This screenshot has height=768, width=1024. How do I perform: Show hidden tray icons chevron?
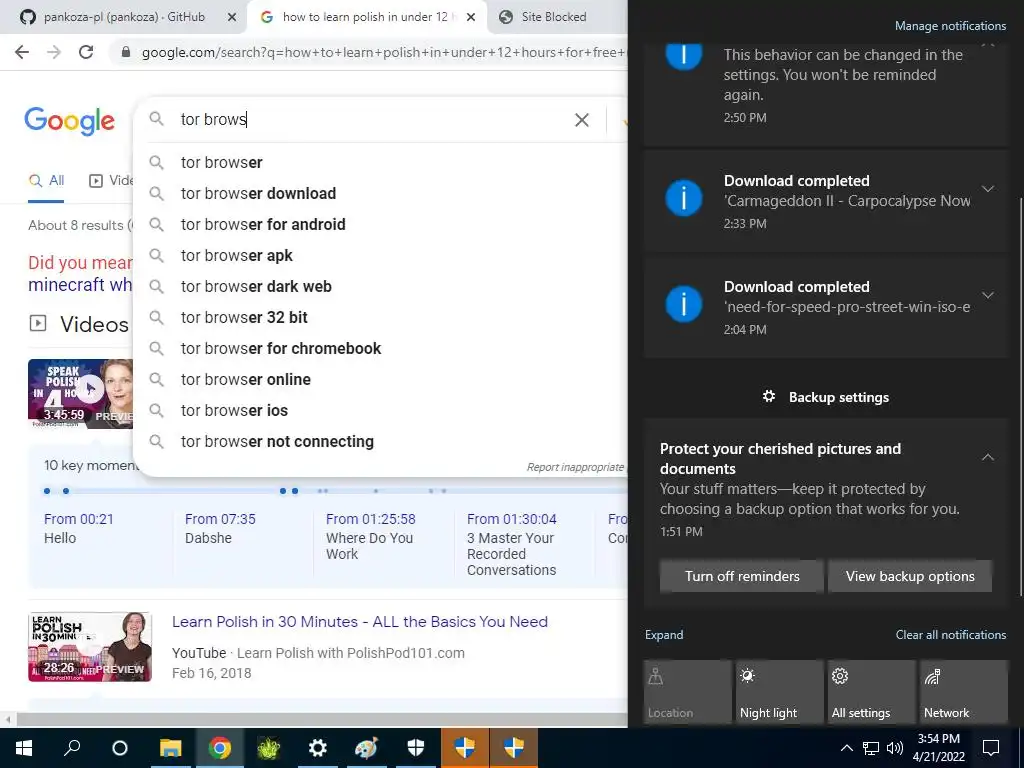[x=846, y=748]
